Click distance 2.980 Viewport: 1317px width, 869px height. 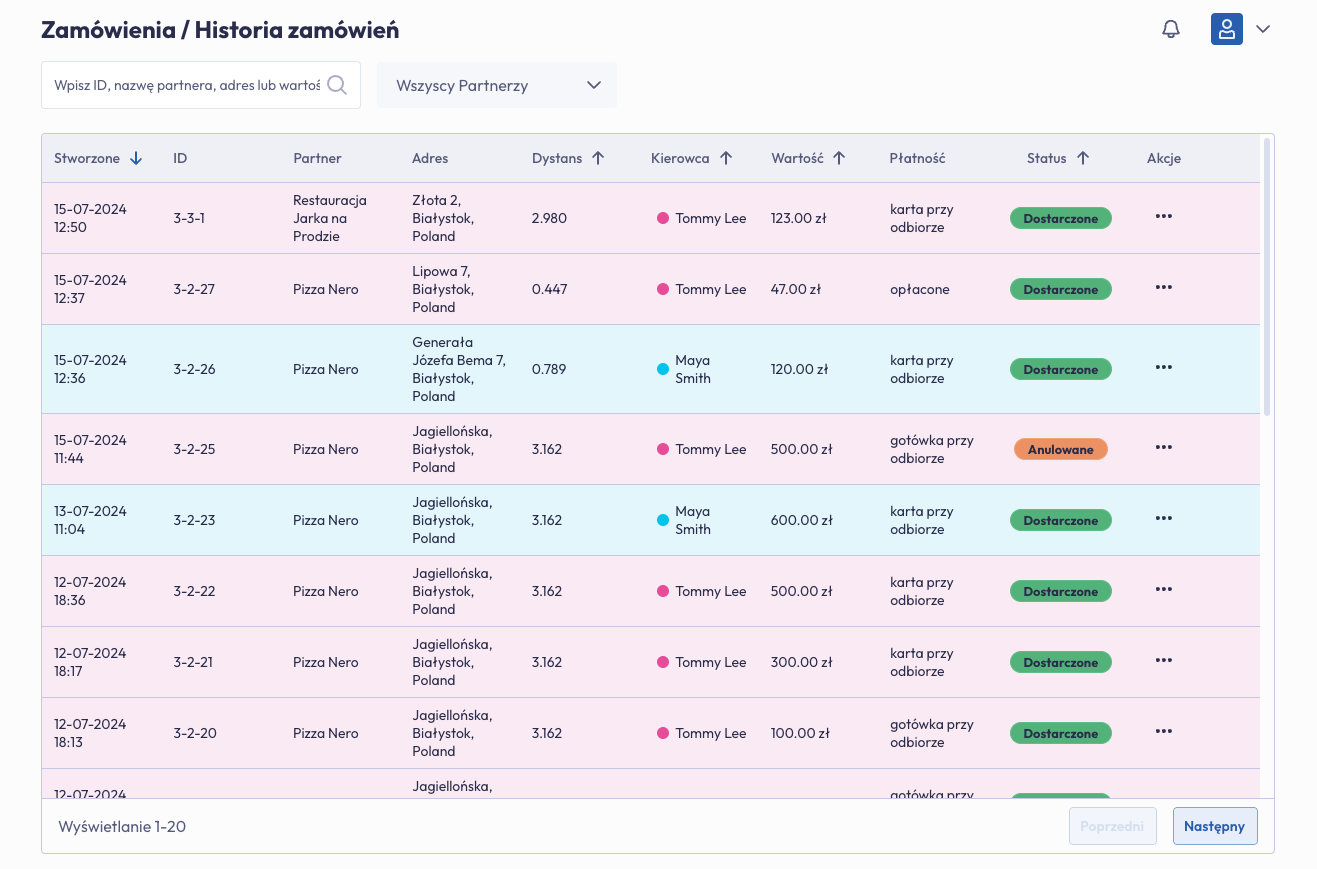[549, 218]
